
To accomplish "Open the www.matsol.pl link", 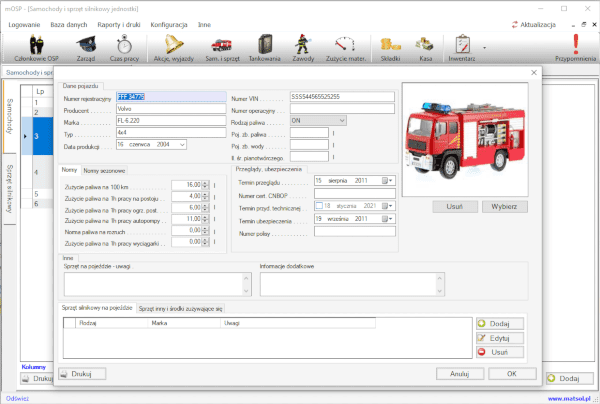I will pyautogui.click(x=569, y=399).
